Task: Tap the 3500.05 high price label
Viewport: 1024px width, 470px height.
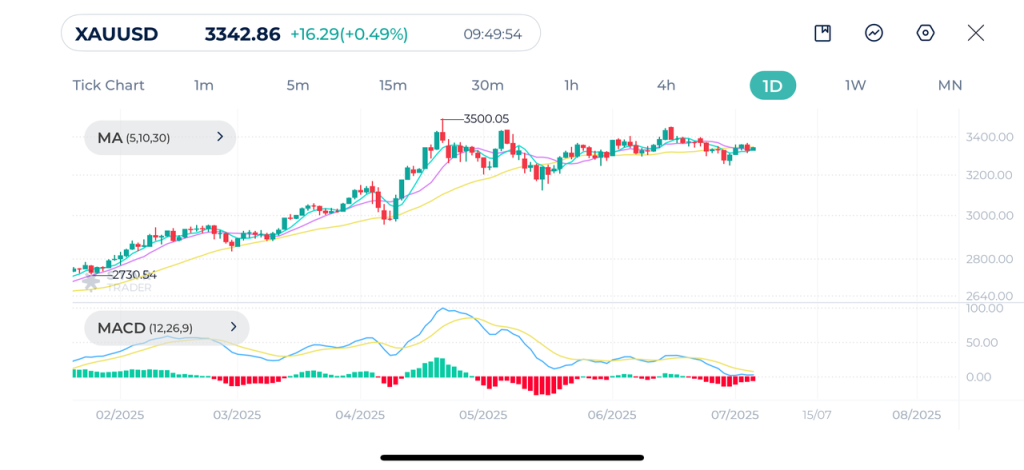Action: [x=486, y=119]
